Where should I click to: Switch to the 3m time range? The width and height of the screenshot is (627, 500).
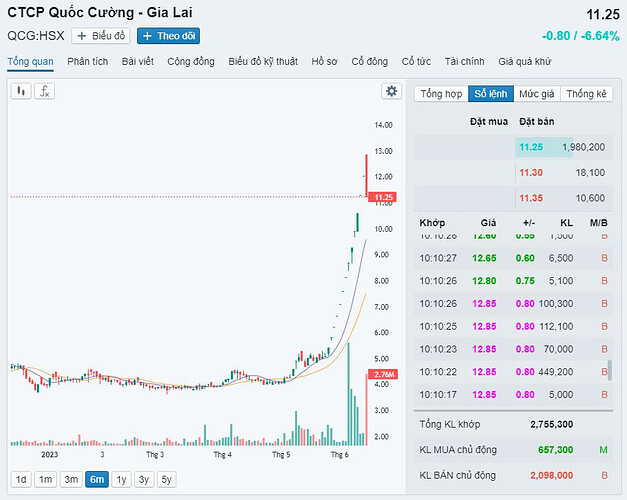[x=71, y=478]
